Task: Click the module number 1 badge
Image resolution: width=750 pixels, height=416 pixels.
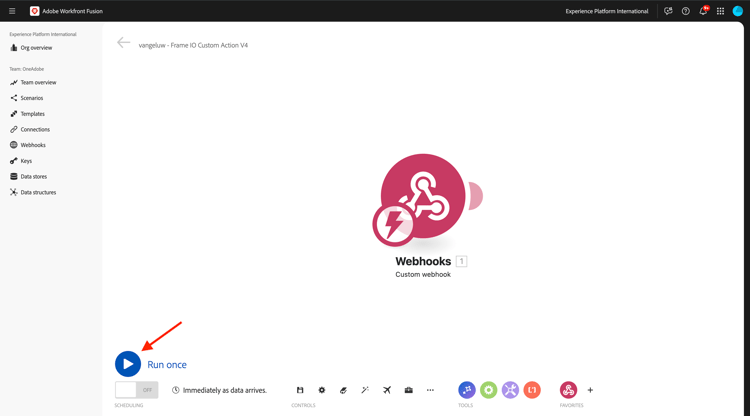Action: [462, 261]
